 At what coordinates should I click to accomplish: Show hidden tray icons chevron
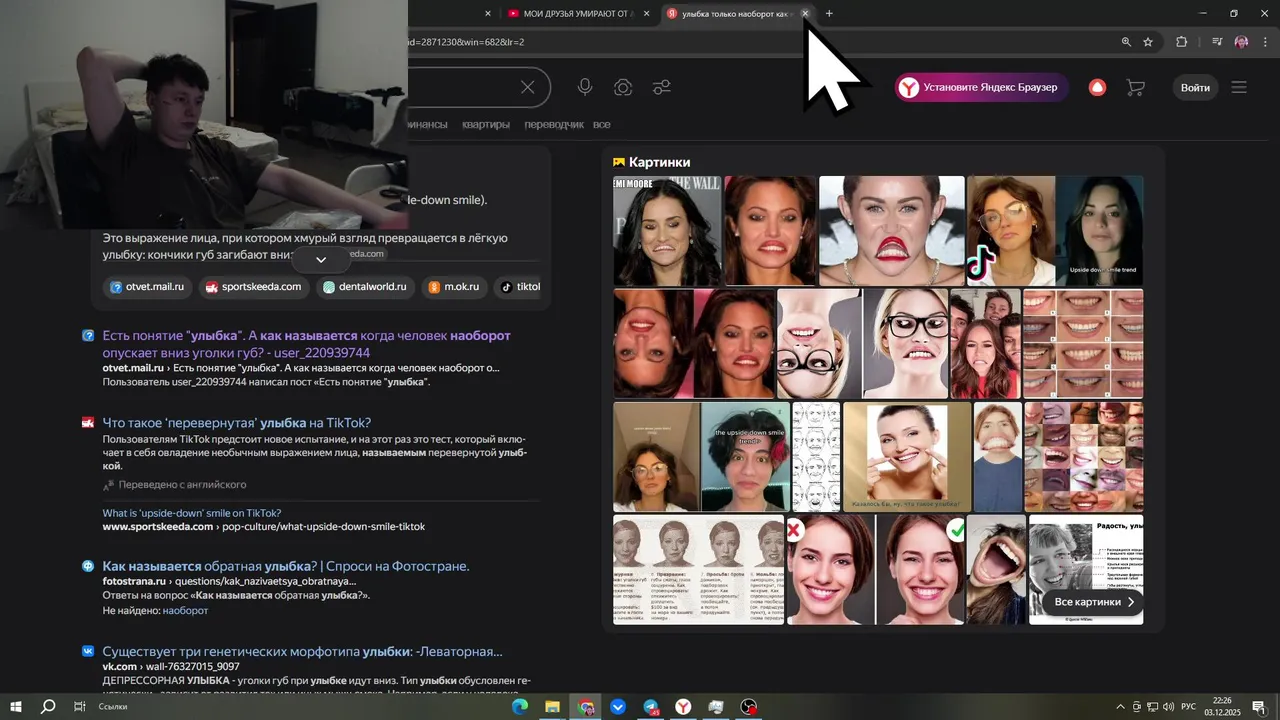1120,706
